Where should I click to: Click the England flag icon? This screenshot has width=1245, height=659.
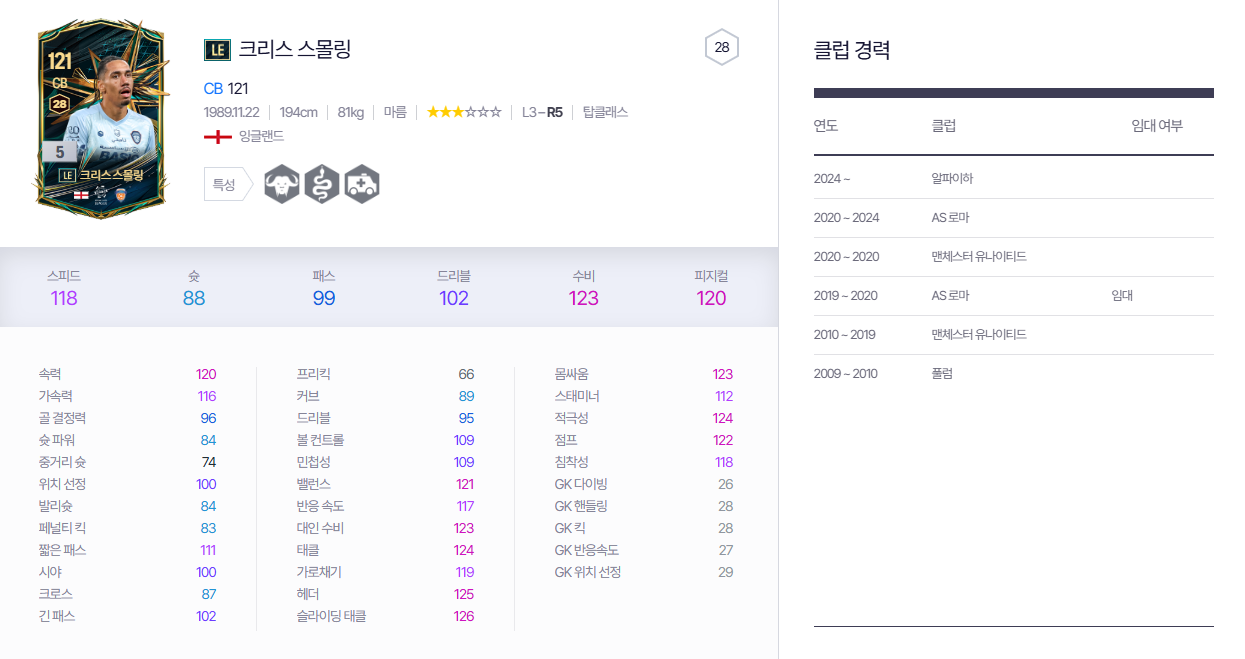[218, 136]
